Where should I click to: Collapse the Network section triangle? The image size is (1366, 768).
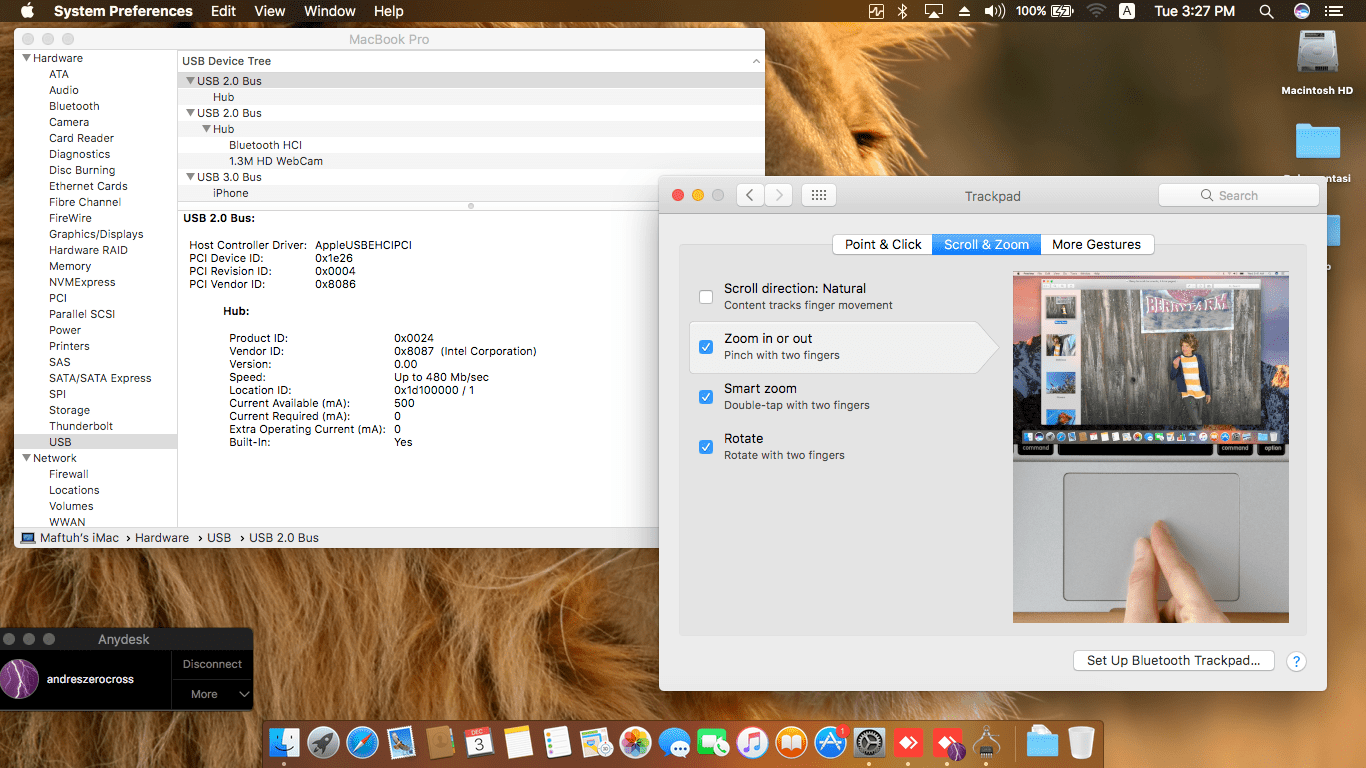26,458
